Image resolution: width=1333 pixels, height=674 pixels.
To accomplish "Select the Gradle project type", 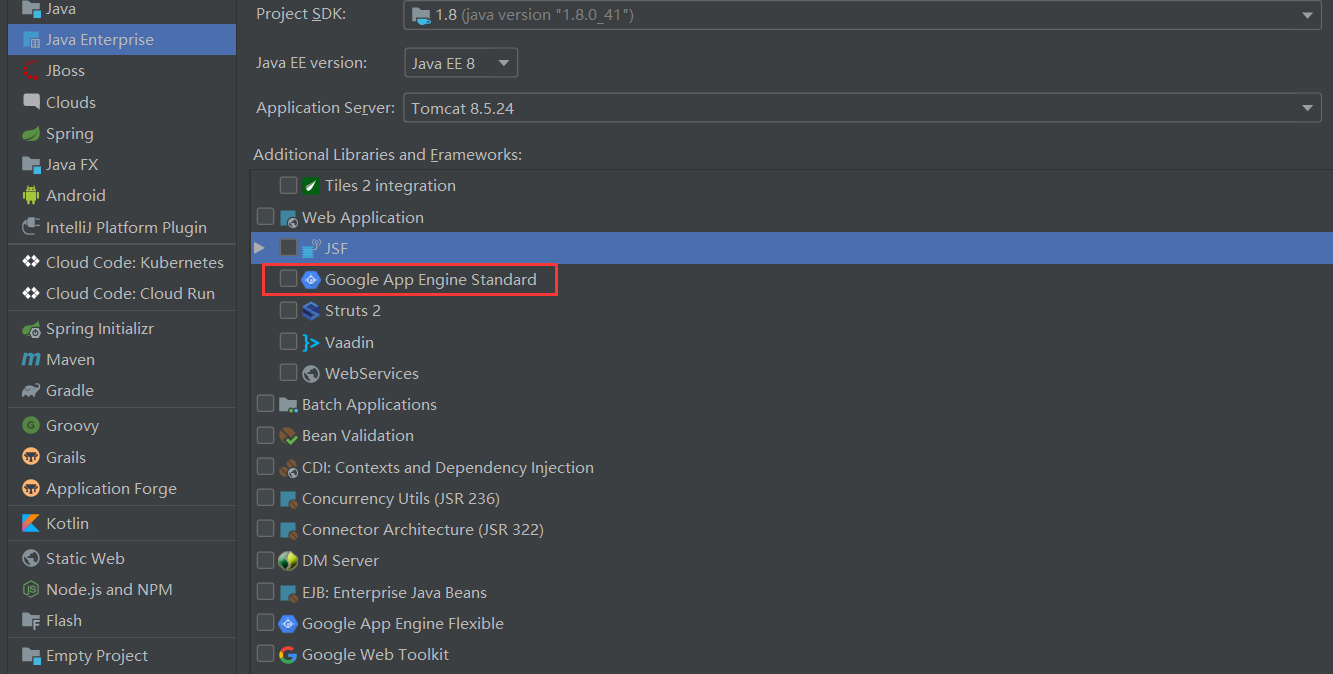I will pyautogui.click(x=70, y=391).
